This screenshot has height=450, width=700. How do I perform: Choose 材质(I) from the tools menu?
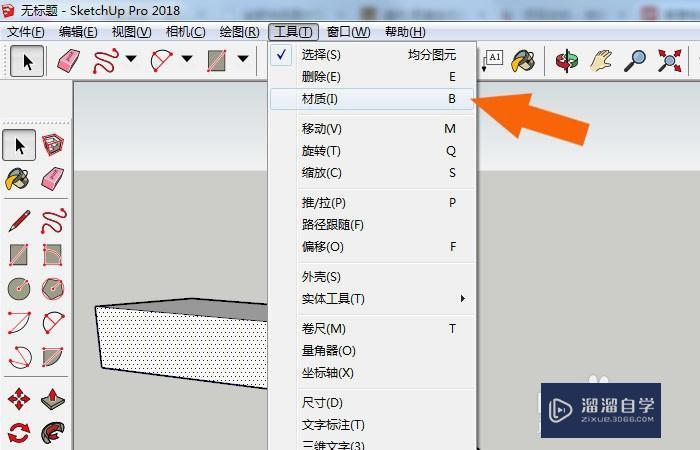pos(372,99)
